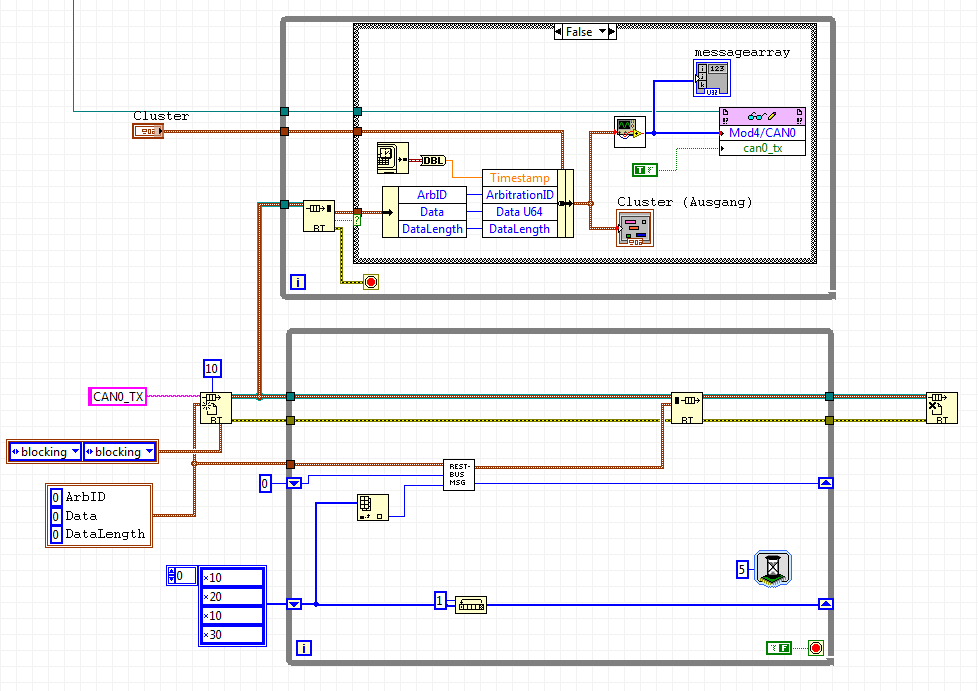This screenshot has height=691, width=978.
Task: Toggle the False constant near stop terminal
Action: (779, 648)
